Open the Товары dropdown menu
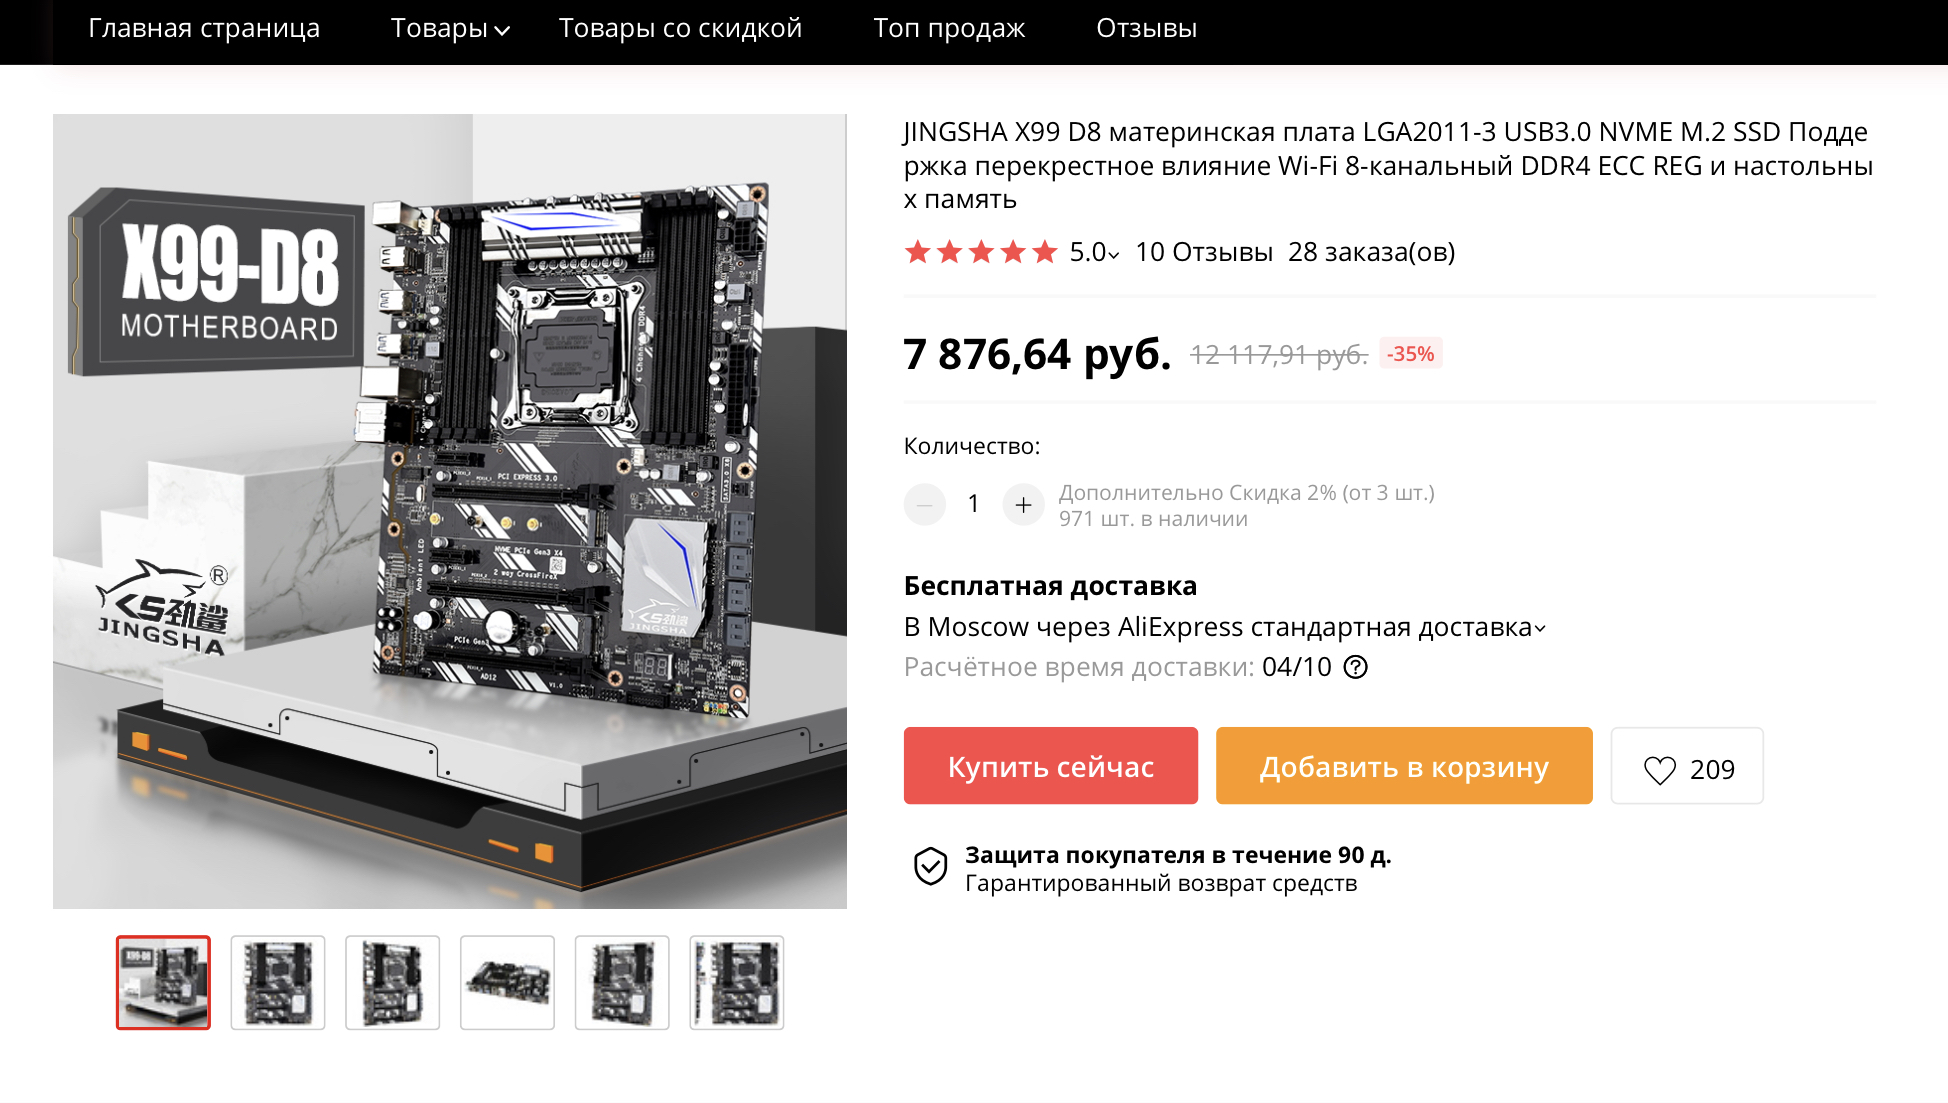The image size is (1948, 1103). tap(450, 28)
